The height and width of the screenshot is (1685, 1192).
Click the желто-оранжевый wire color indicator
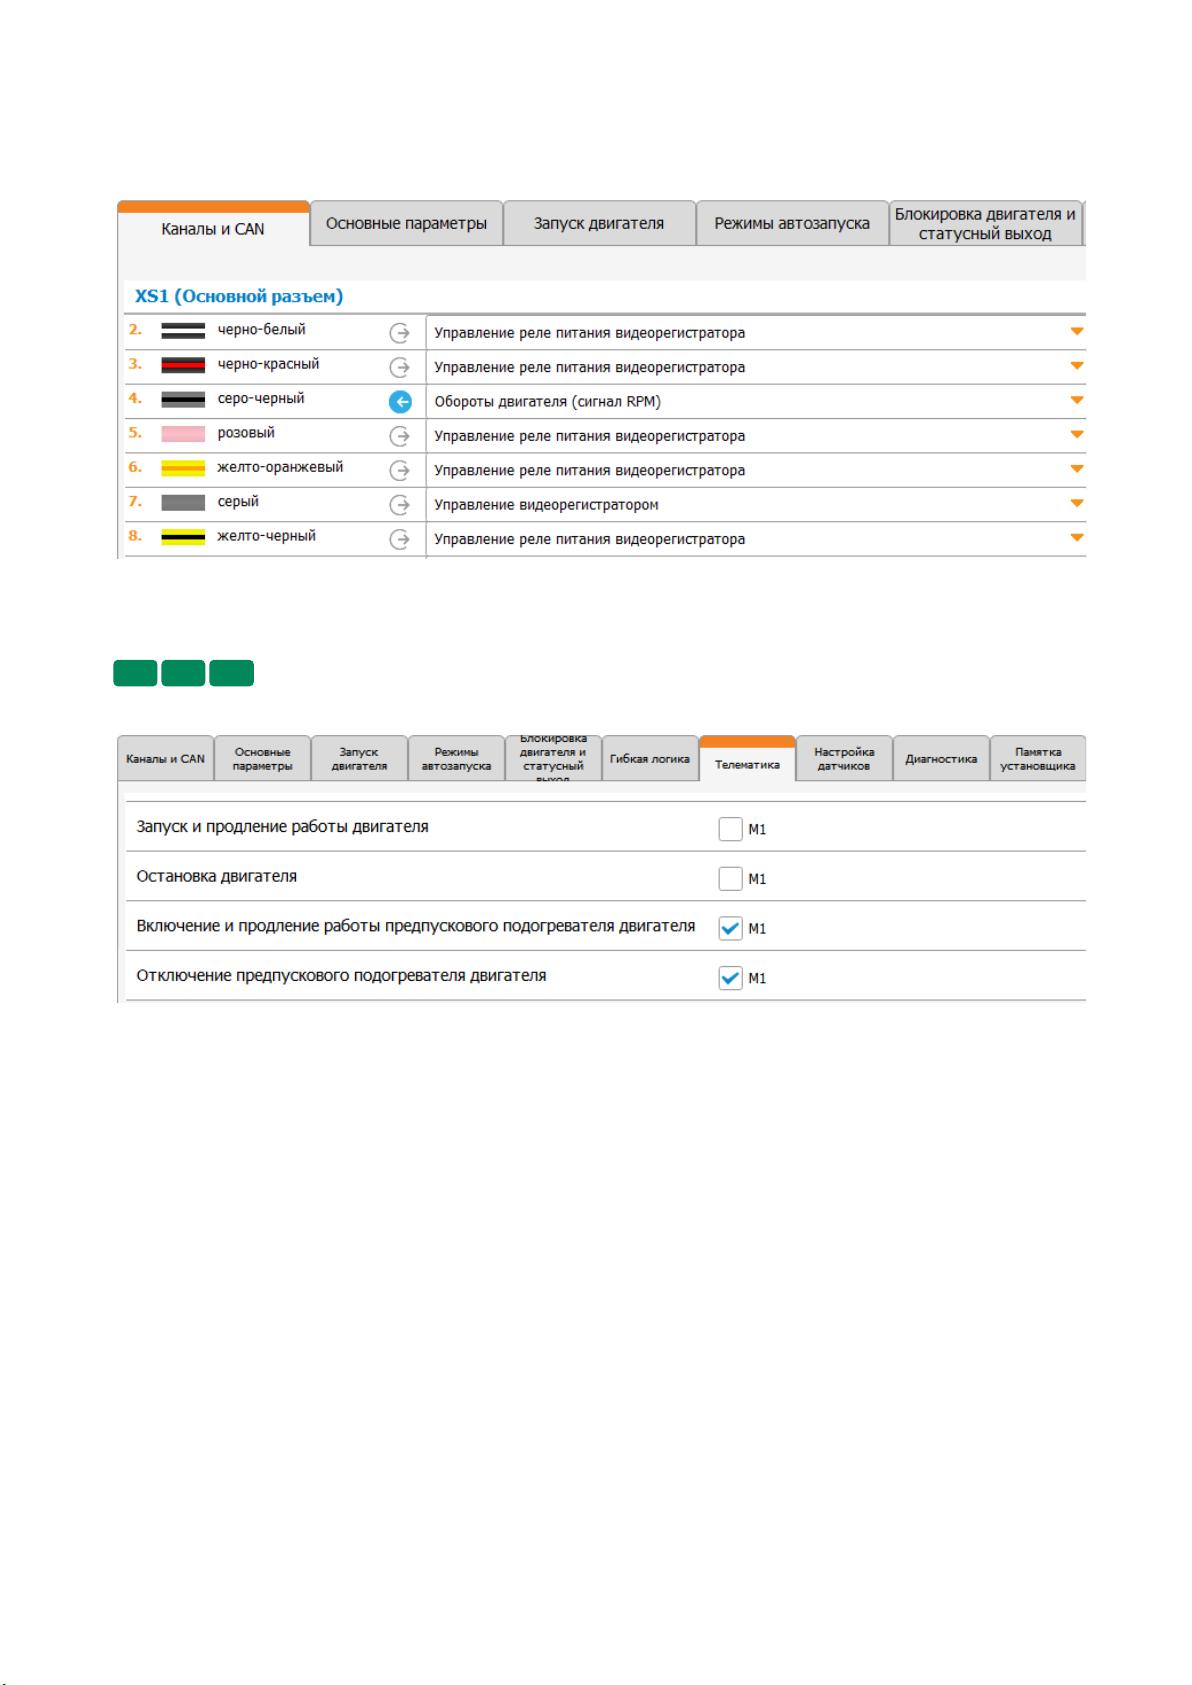tap(183, 468)
